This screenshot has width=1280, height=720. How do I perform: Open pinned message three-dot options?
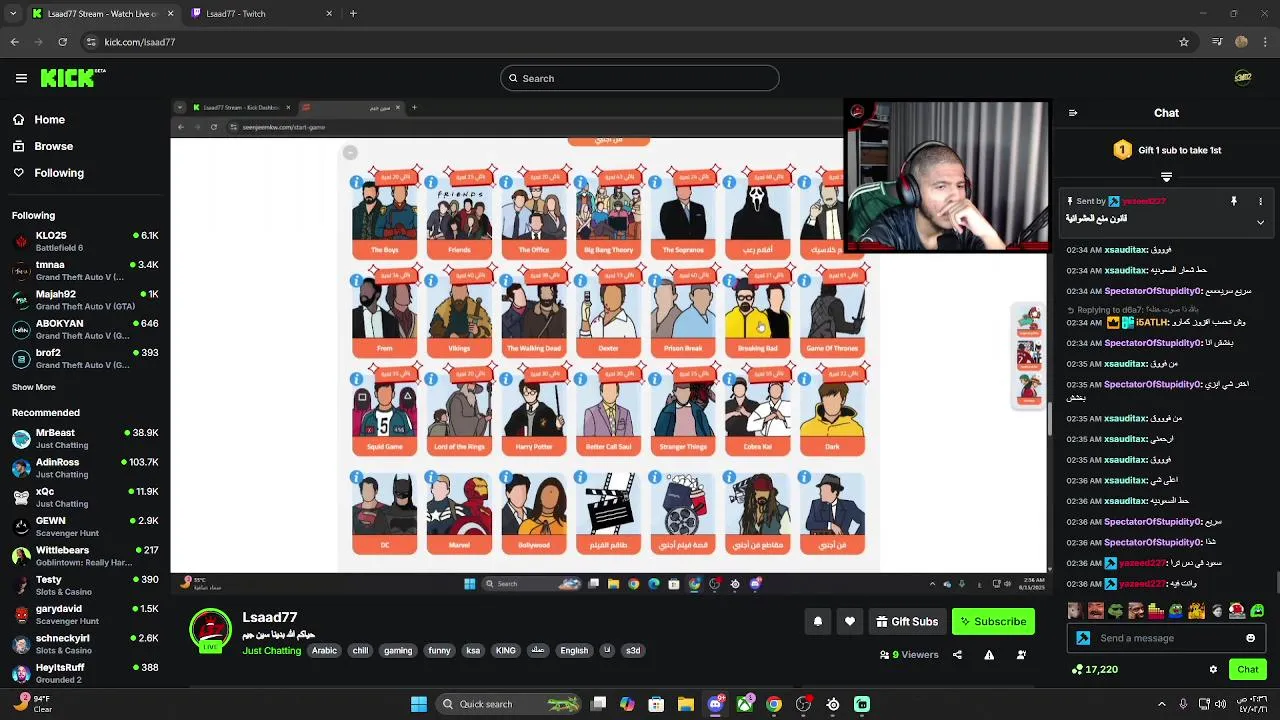(1260, 201)
